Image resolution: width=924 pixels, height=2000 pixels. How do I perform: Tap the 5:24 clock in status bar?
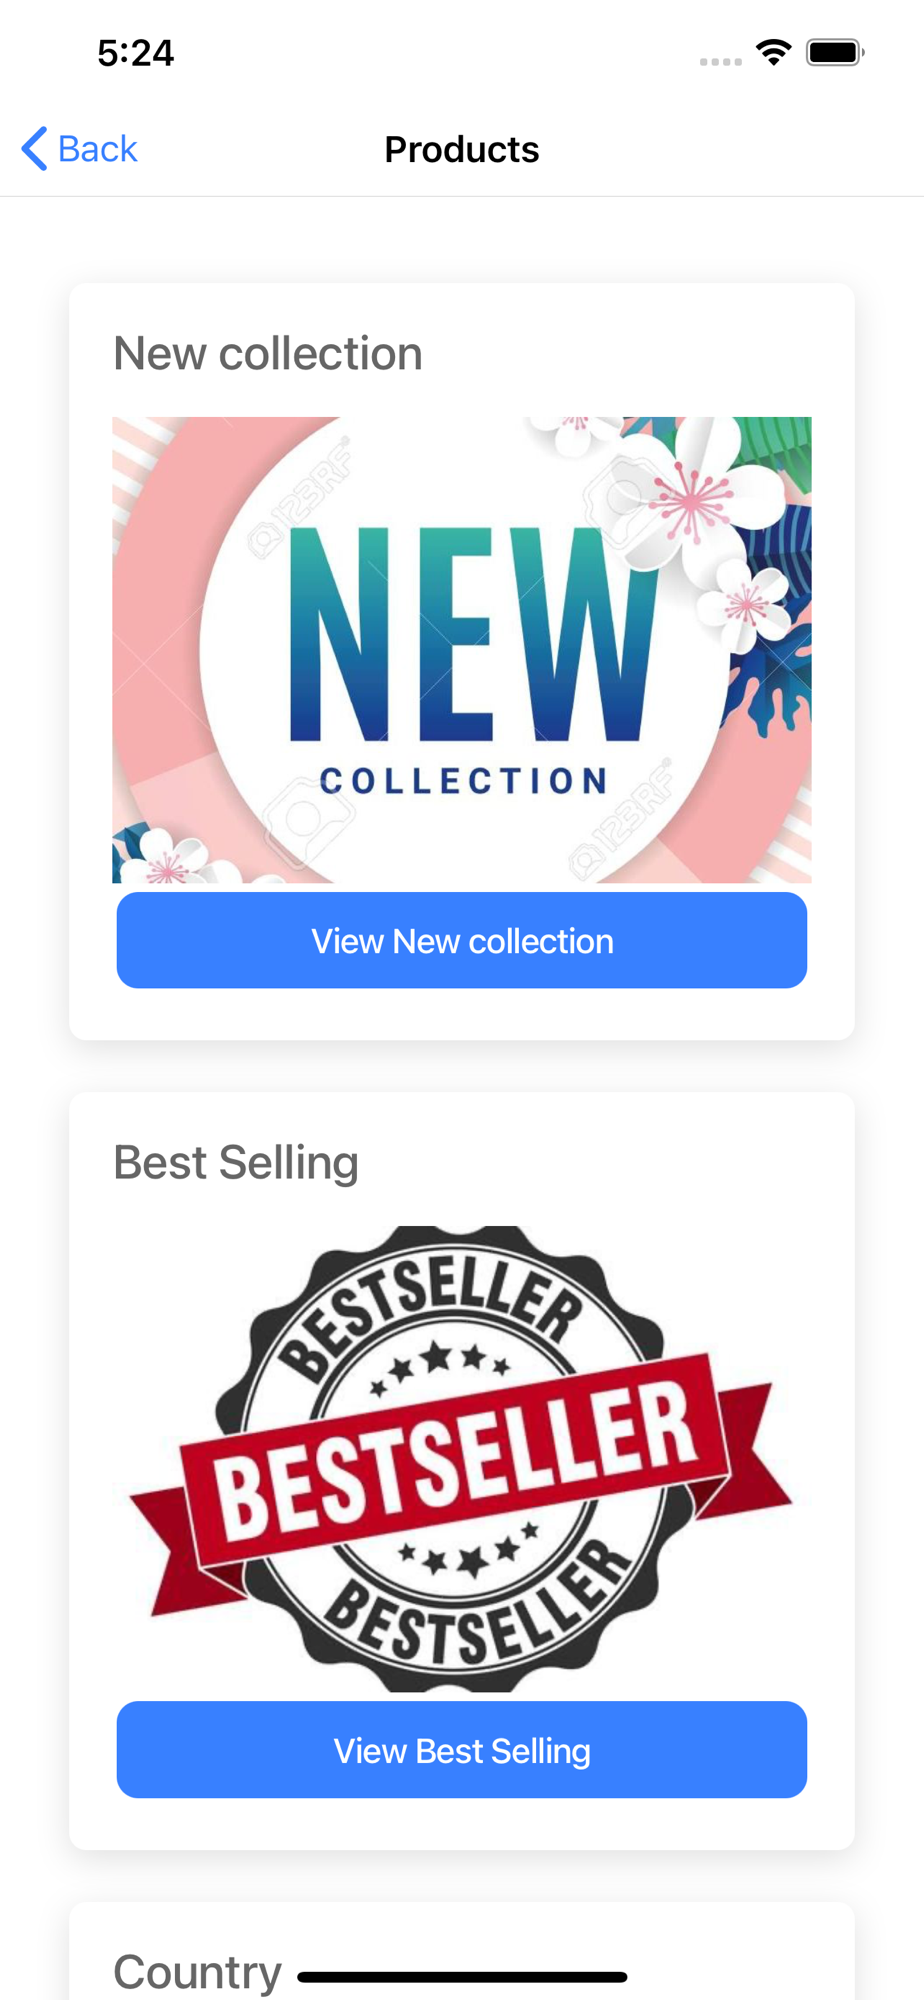click(136, 53)
